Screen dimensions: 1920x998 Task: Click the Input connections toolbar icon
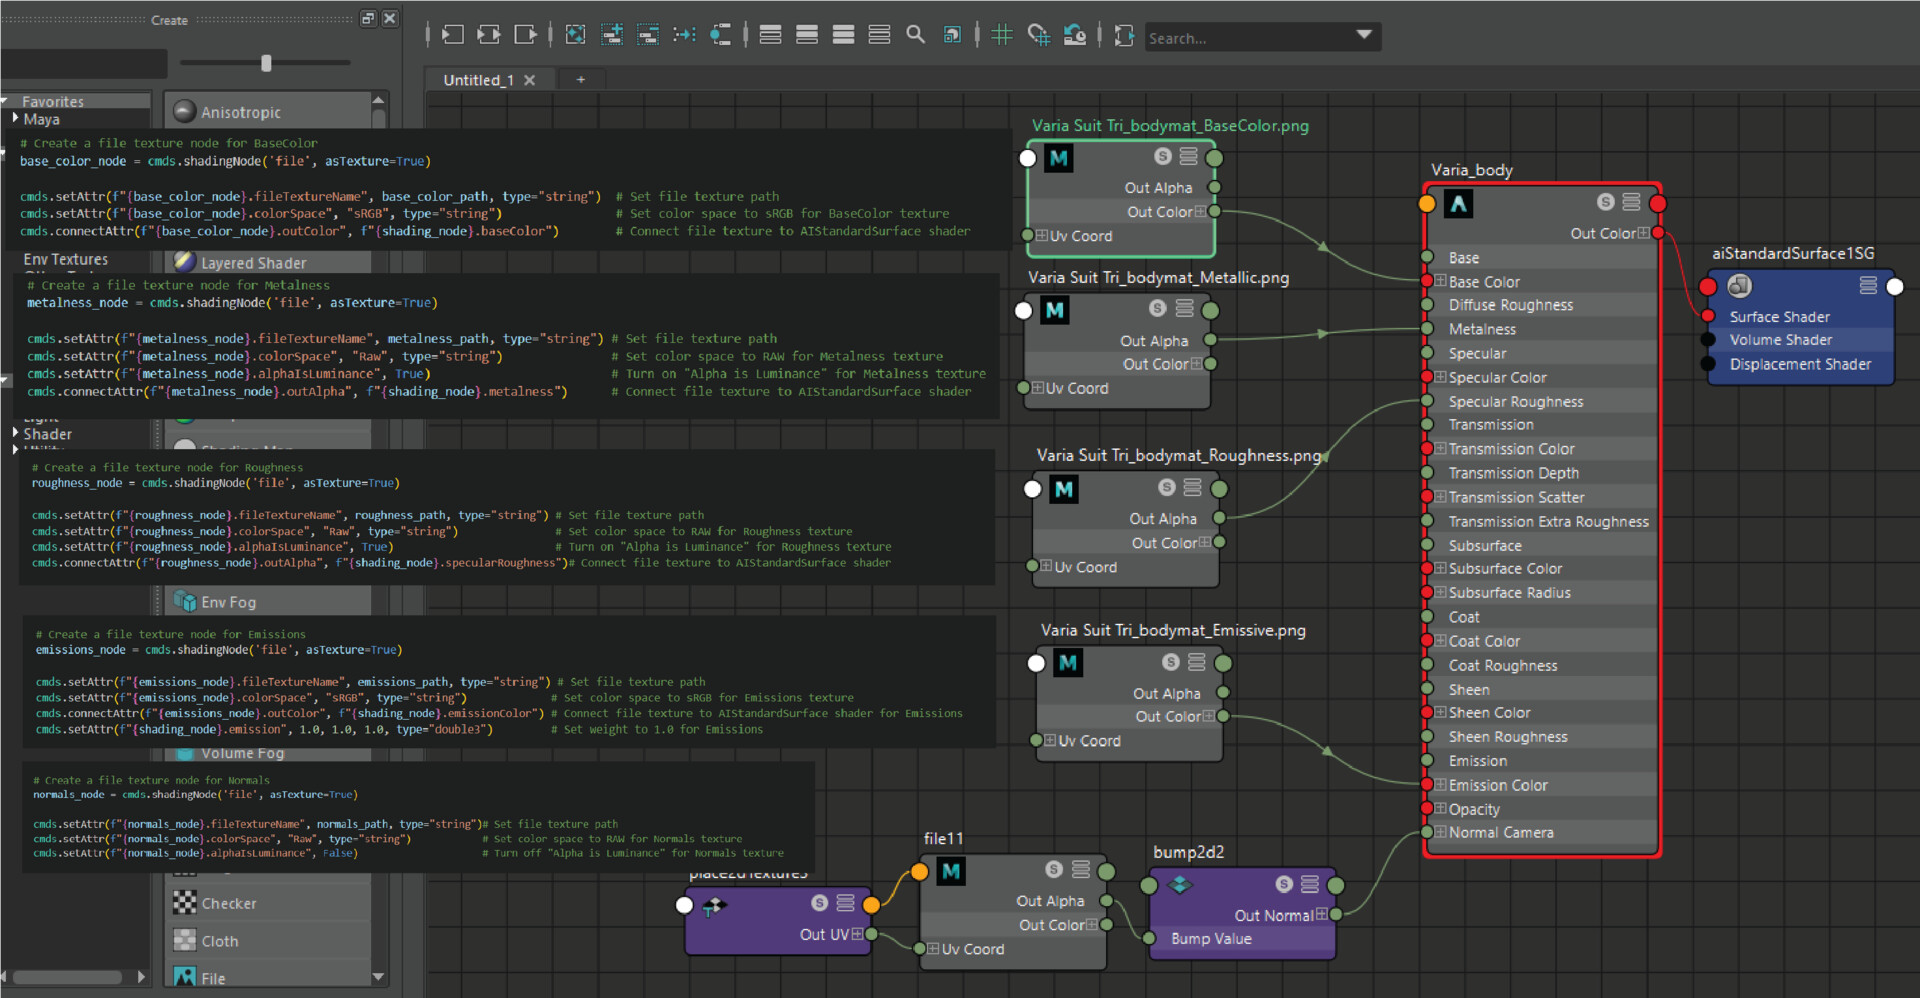pos(453,35)
